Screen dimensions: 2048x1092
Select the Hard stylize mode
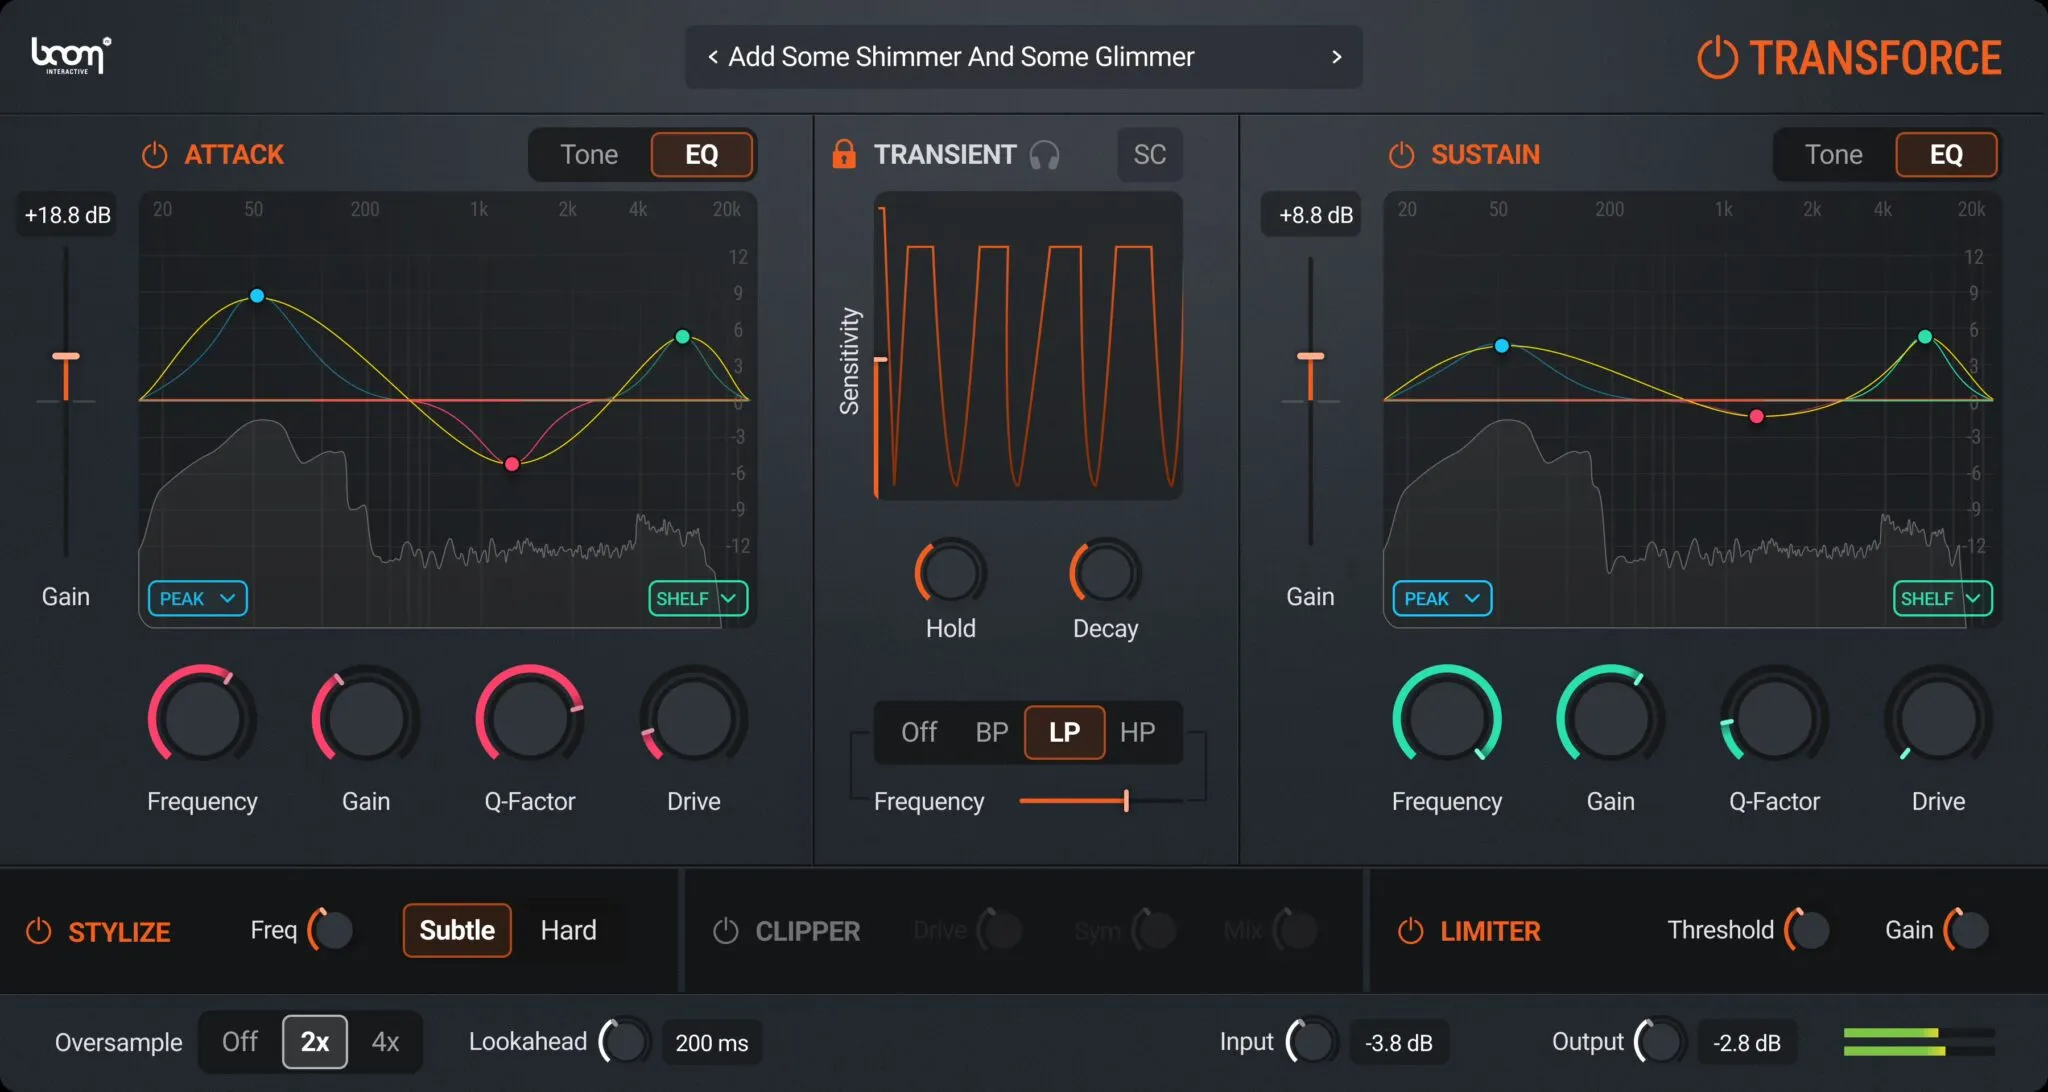click(568, 930)
